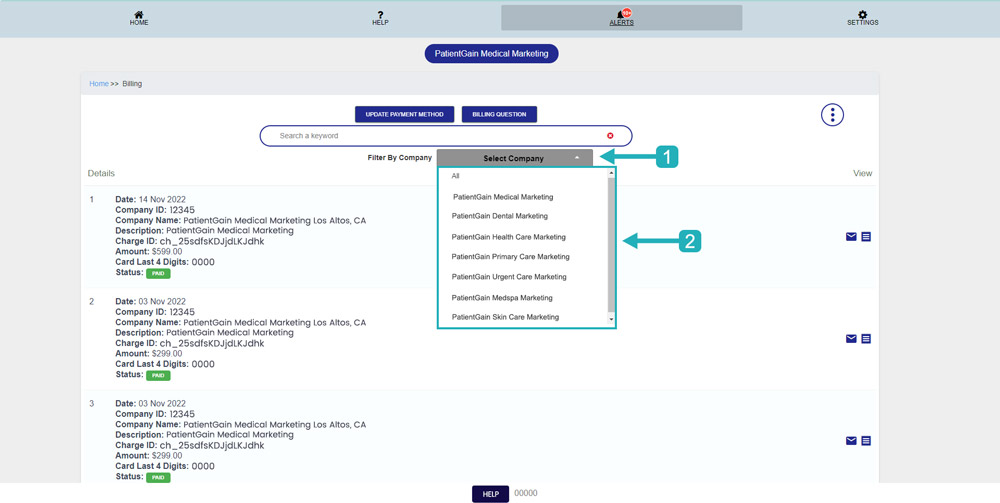
Task: Open the Settings gear icon
Action: [x=862, y=14]
